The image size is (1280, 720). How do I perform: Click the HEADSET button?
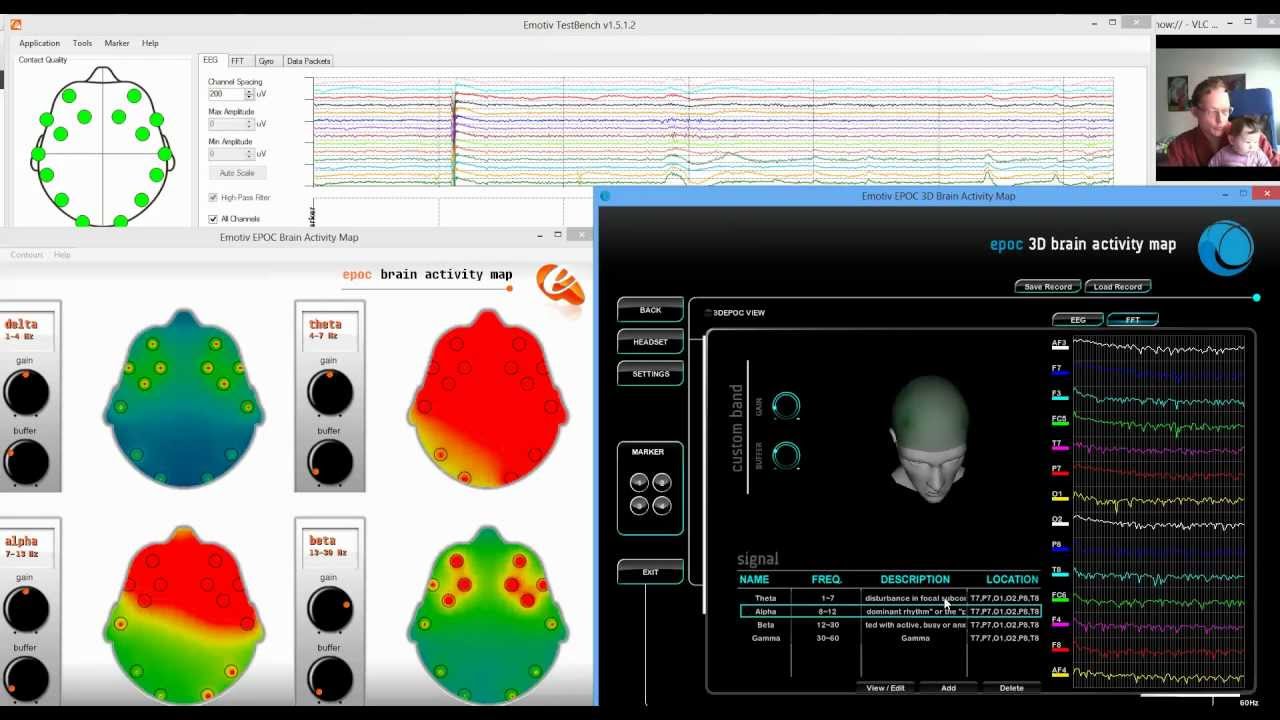tap(650, 342)
